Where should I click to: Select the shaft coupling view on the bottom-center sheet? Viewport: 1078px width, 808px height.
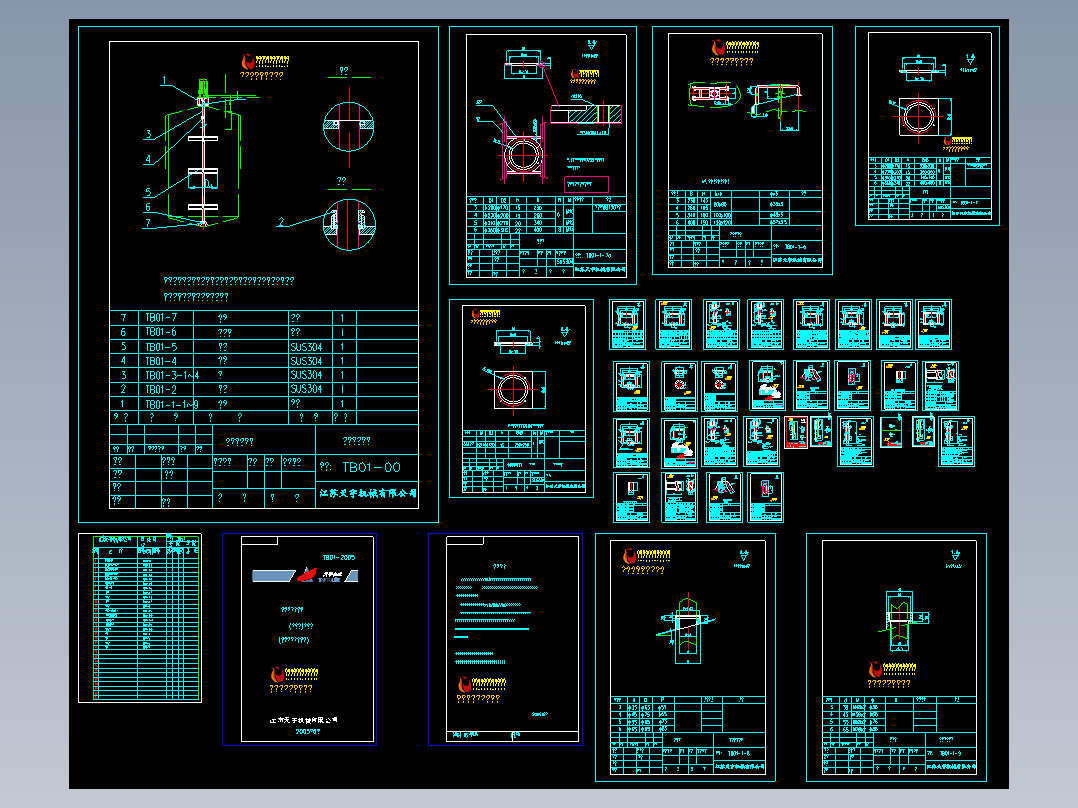687,628
